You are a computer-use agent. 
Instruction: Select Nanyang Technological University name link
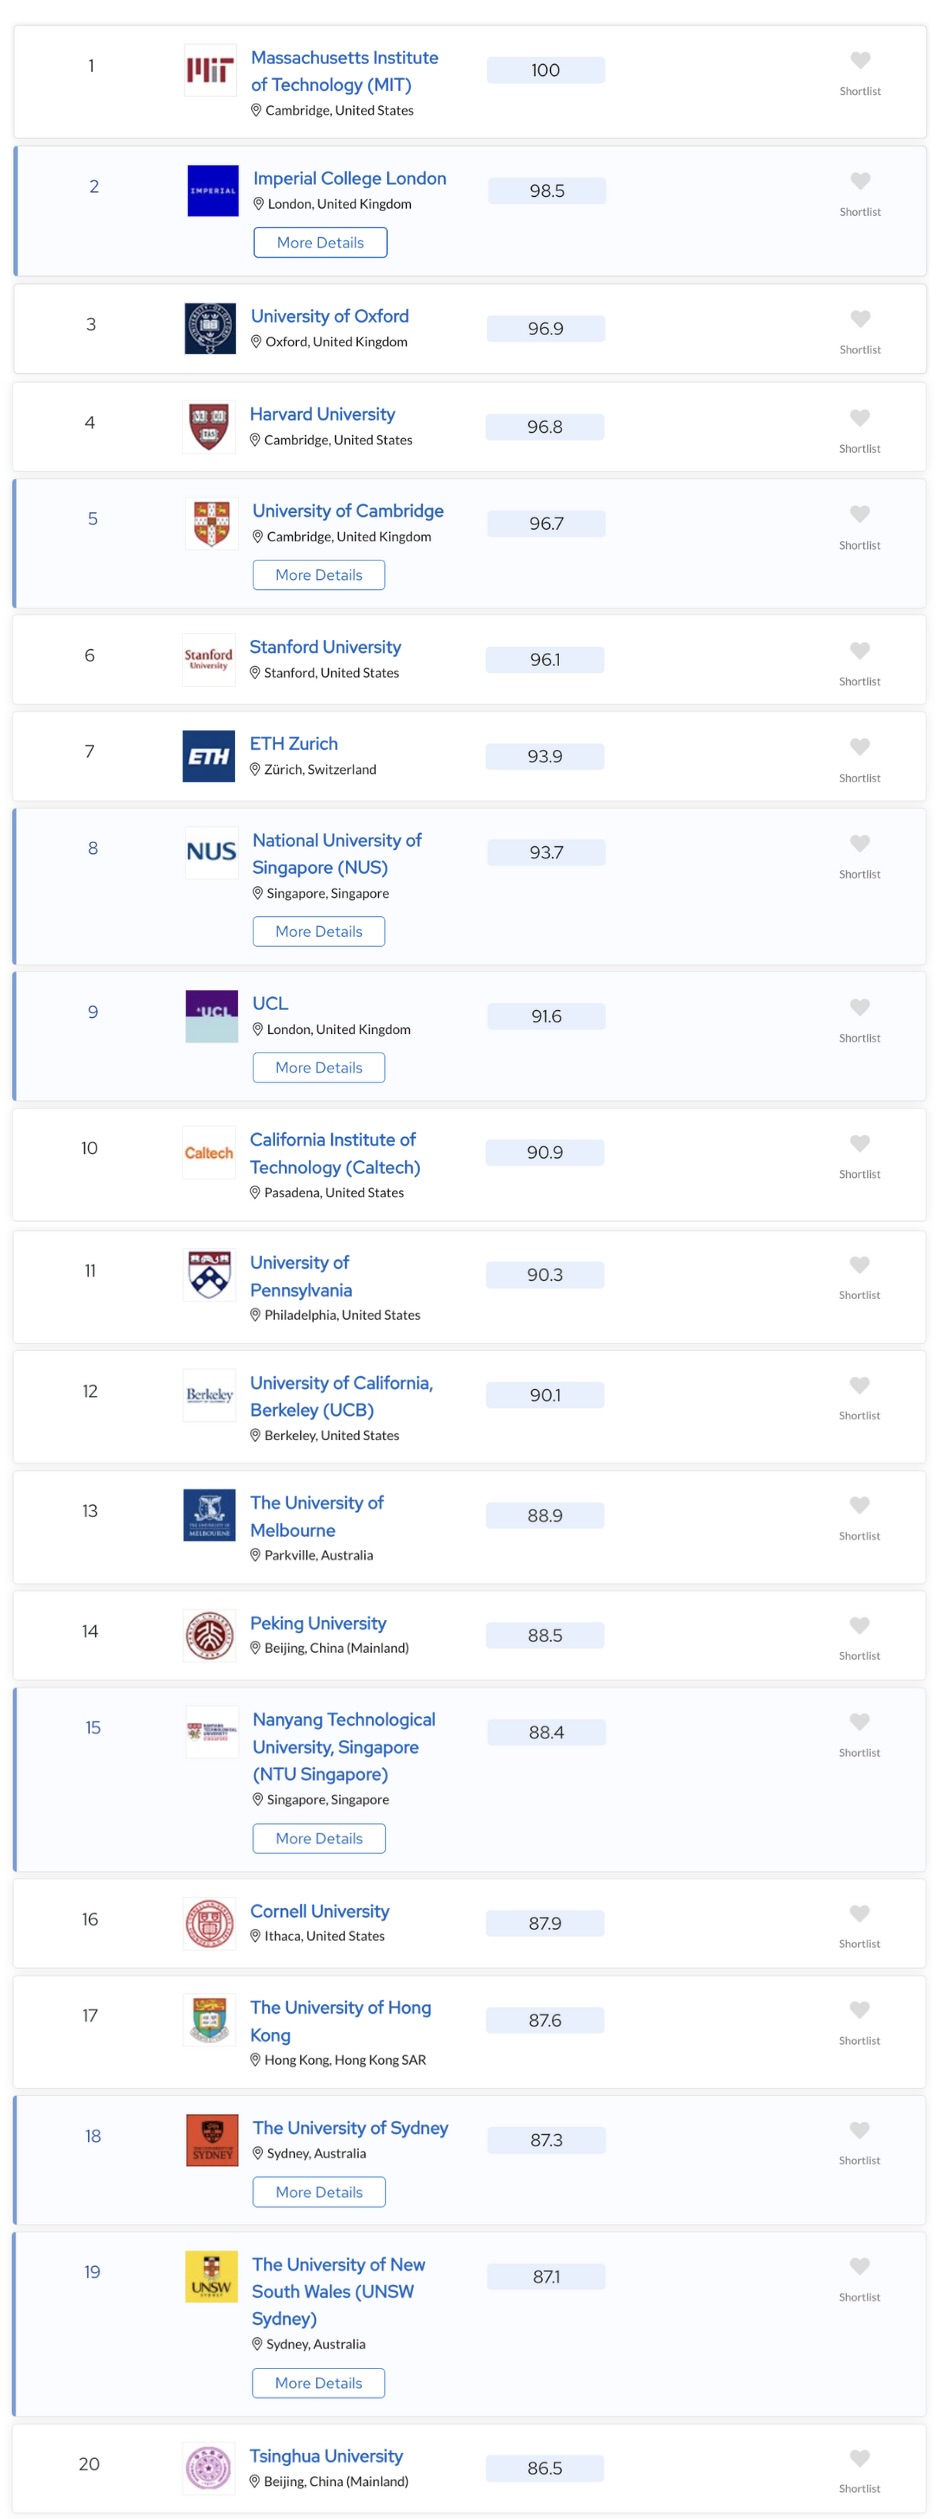[x=343, y=1746]
